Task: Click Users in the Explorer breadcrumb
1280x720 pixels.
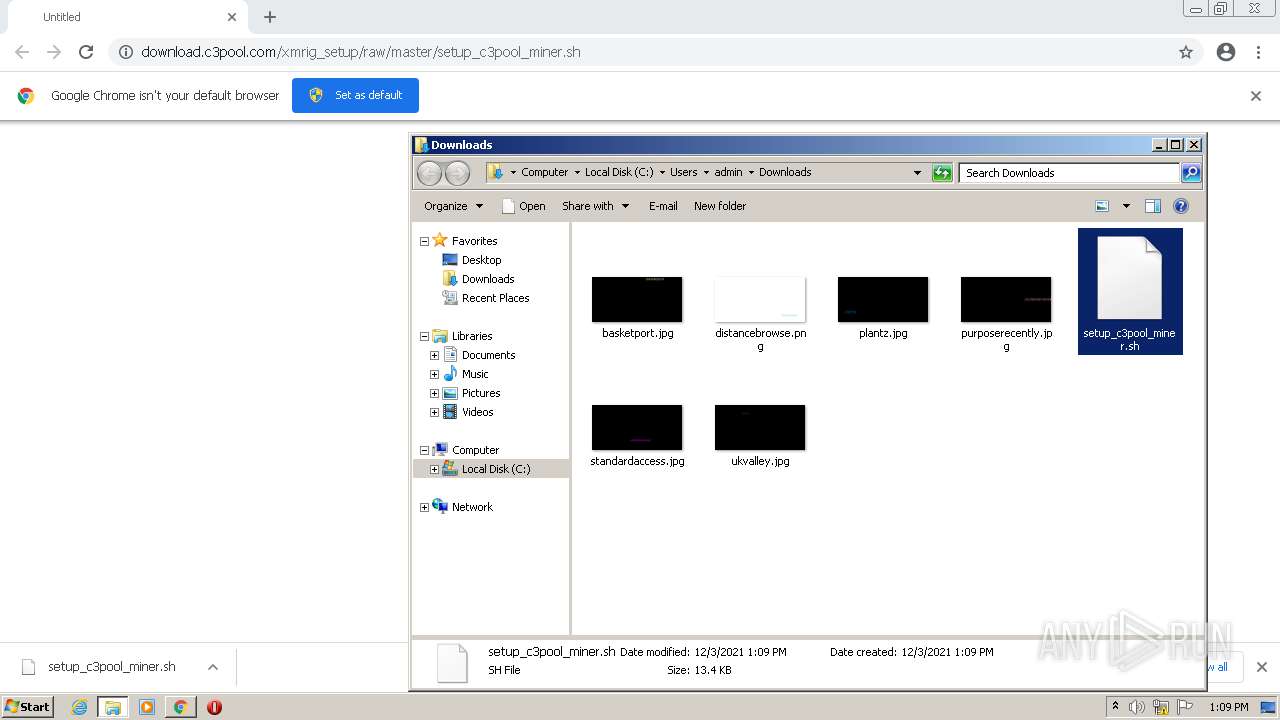Action: coord(684,172)
